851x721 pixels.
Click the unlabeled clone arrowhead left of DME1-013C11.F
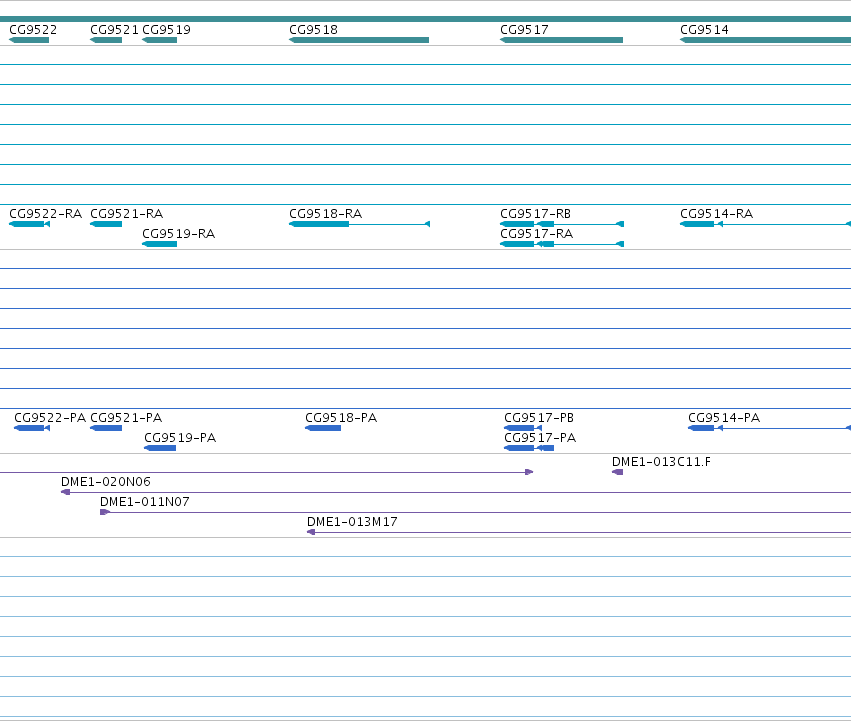pyautogui.click(x=529, y=472)
